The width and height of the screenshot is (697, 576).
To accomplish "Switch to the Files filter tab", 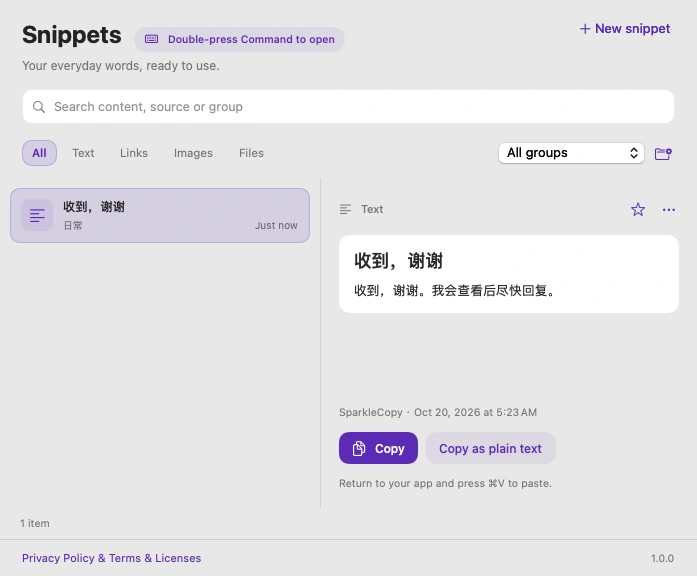I will [x=251, y=153].
